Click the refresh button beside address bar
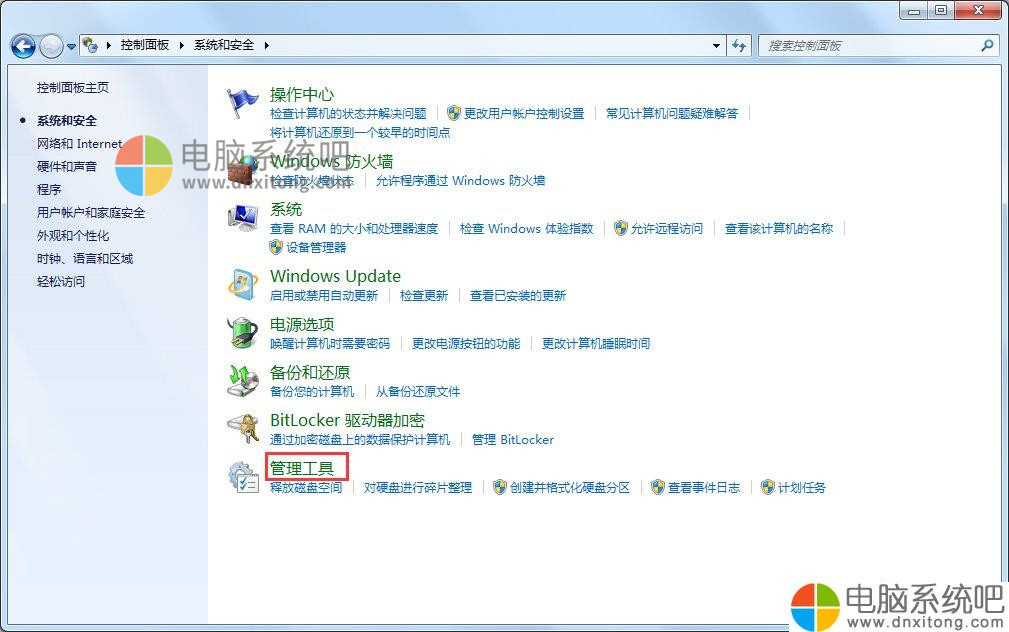Image resolution: width=1009 pixels, height=632 pixels. point(739,46)
